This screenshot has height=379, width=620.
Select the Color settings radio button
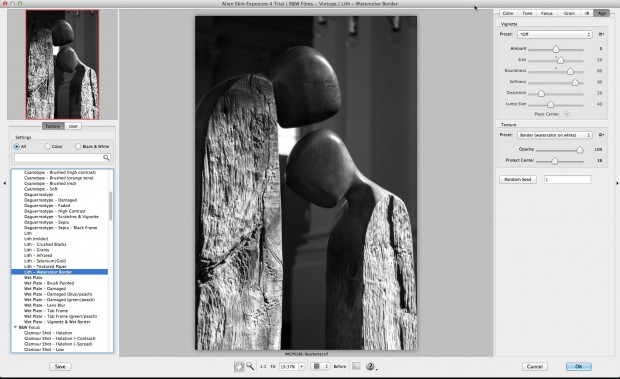point(47,147)
